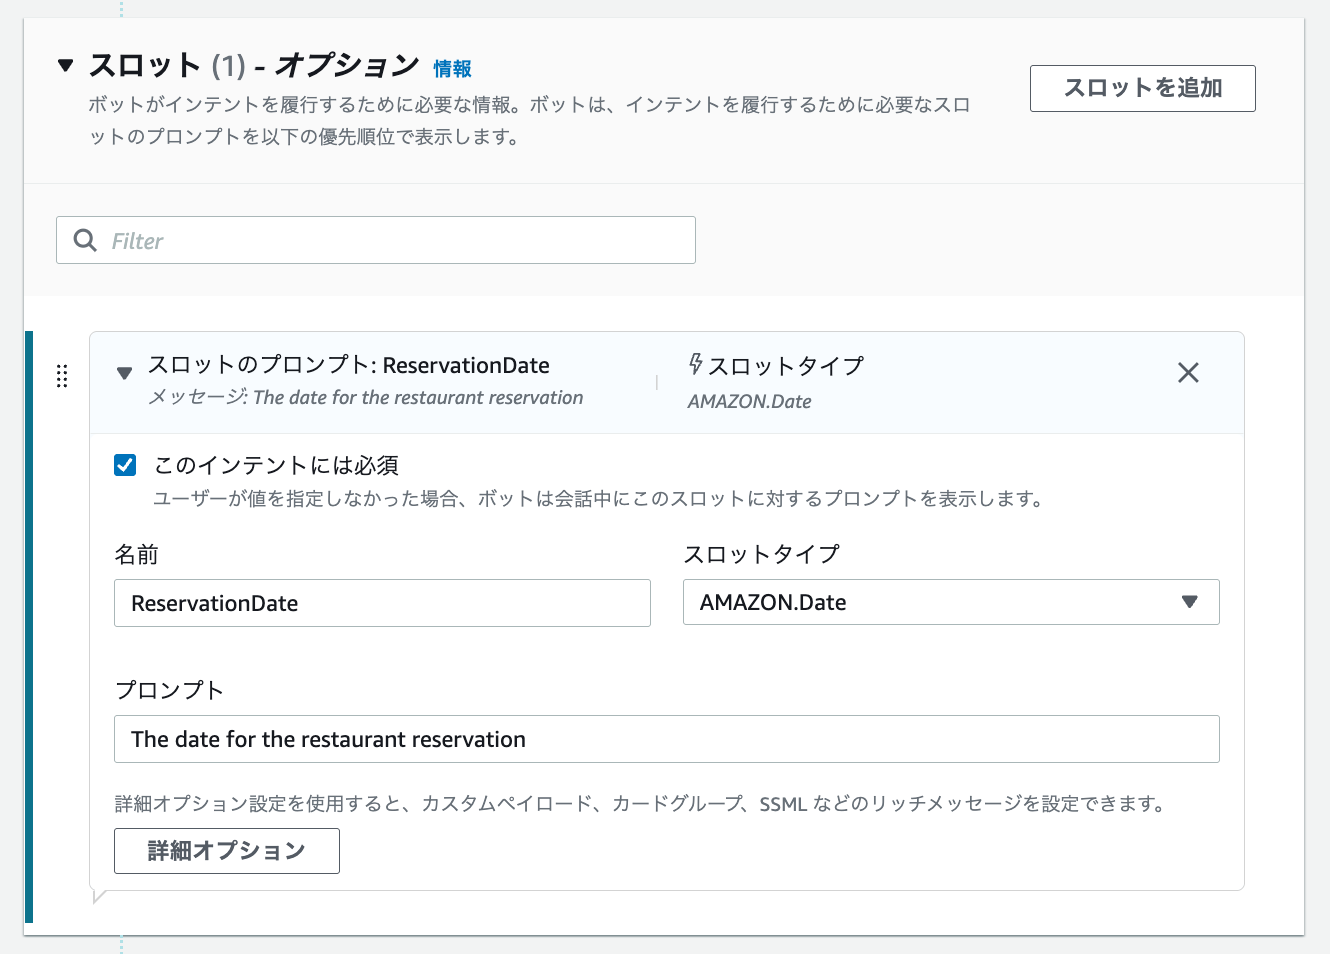Uncheck このインテントには必須 checkbox

coord(125,465)
